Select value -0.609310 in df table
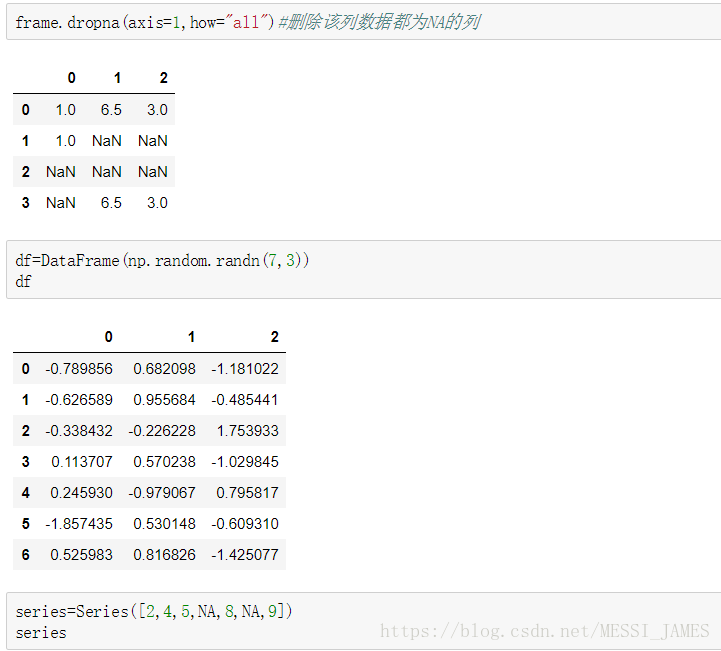This screenshot has height=651, width=721. point(245,524)
